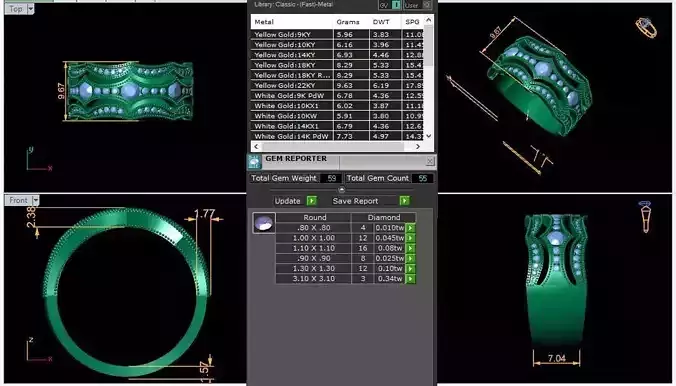Click green arrow for 3.10 X 3.10 row

410,279
